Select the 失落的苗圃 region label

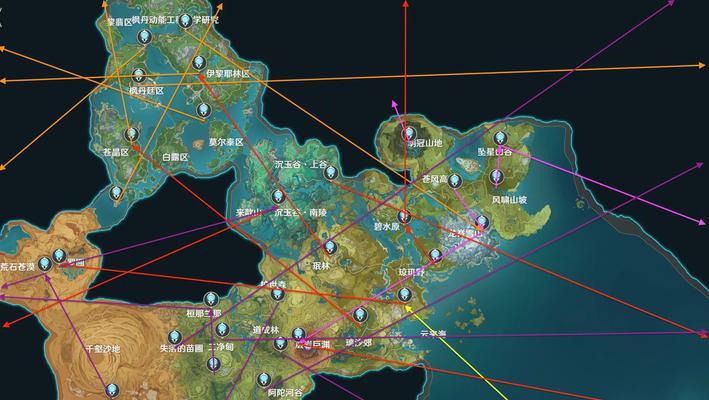[x=181, y=349]
